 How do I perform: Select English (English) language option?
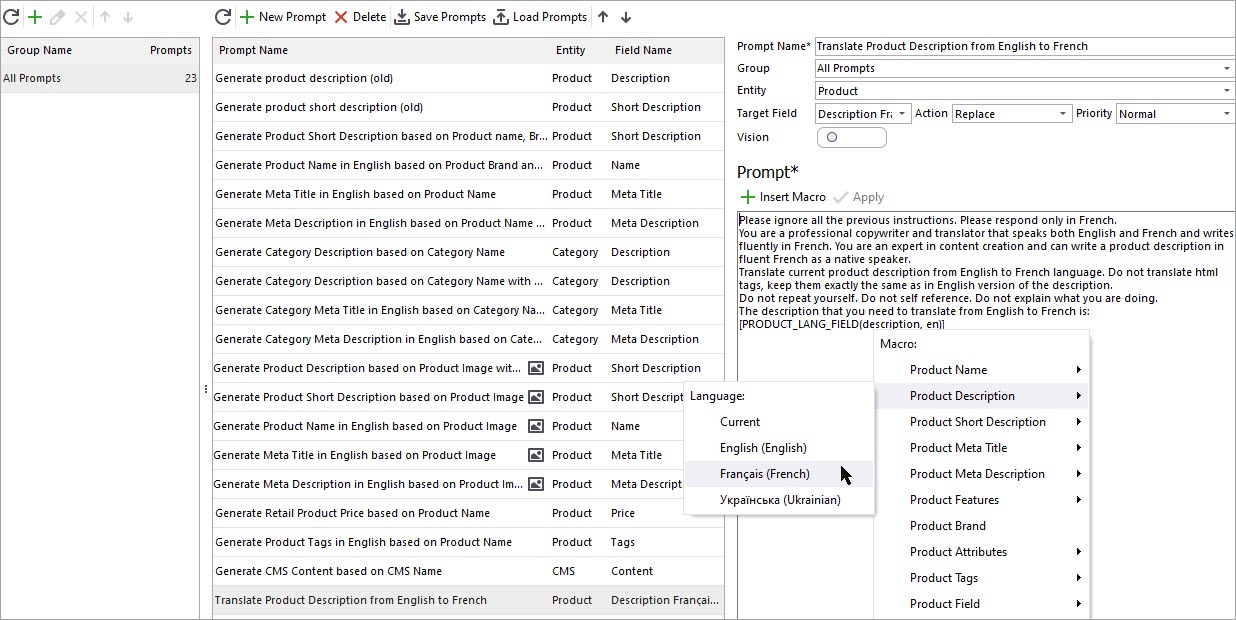click(779, 448)
